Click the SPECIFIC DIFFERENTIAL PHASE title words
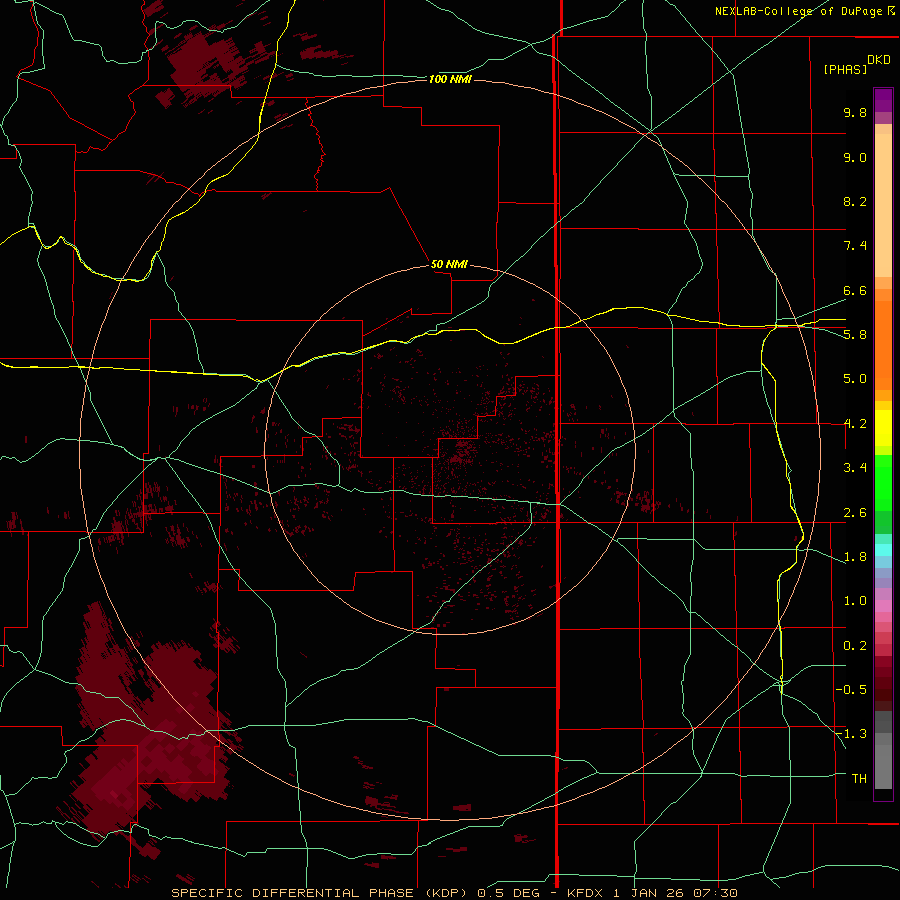The height and width of the screenshot is (900, 900). tap(292, 893)
